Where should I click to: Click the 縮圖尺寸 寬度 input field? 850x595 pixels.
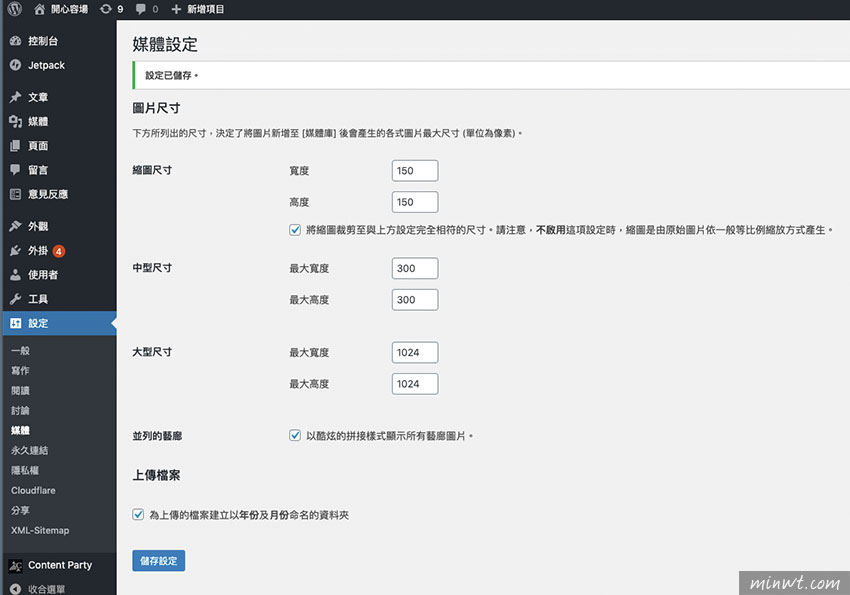click(x=415, y=171)
